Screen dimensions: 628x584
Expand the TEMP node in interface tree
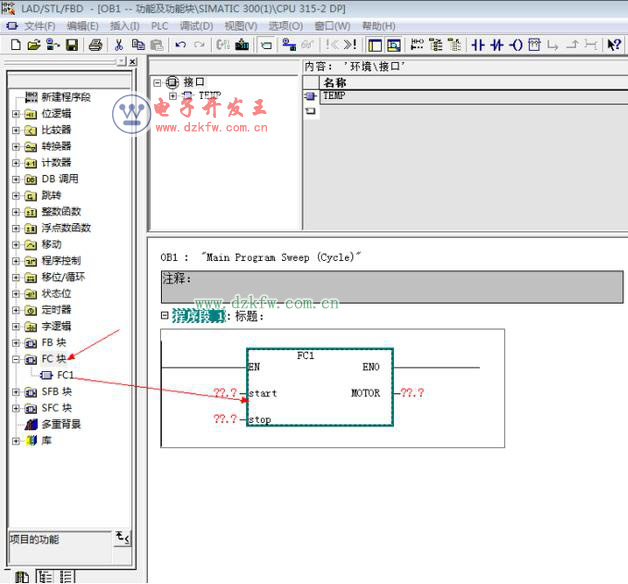[173, 96]
